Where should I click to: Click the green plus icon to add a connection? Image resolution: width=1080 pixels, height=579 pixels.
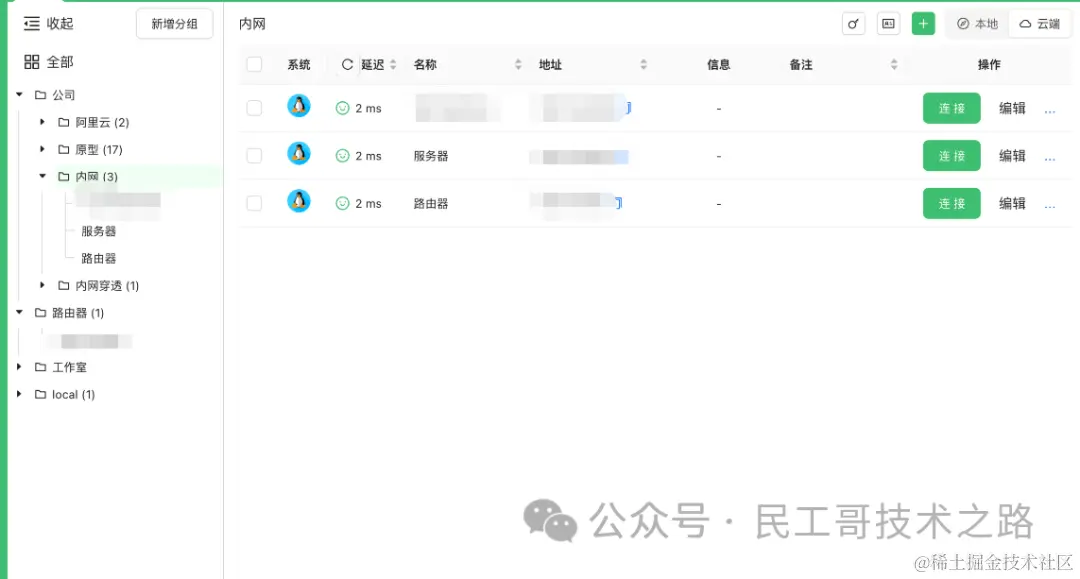(x=922, y=23)
